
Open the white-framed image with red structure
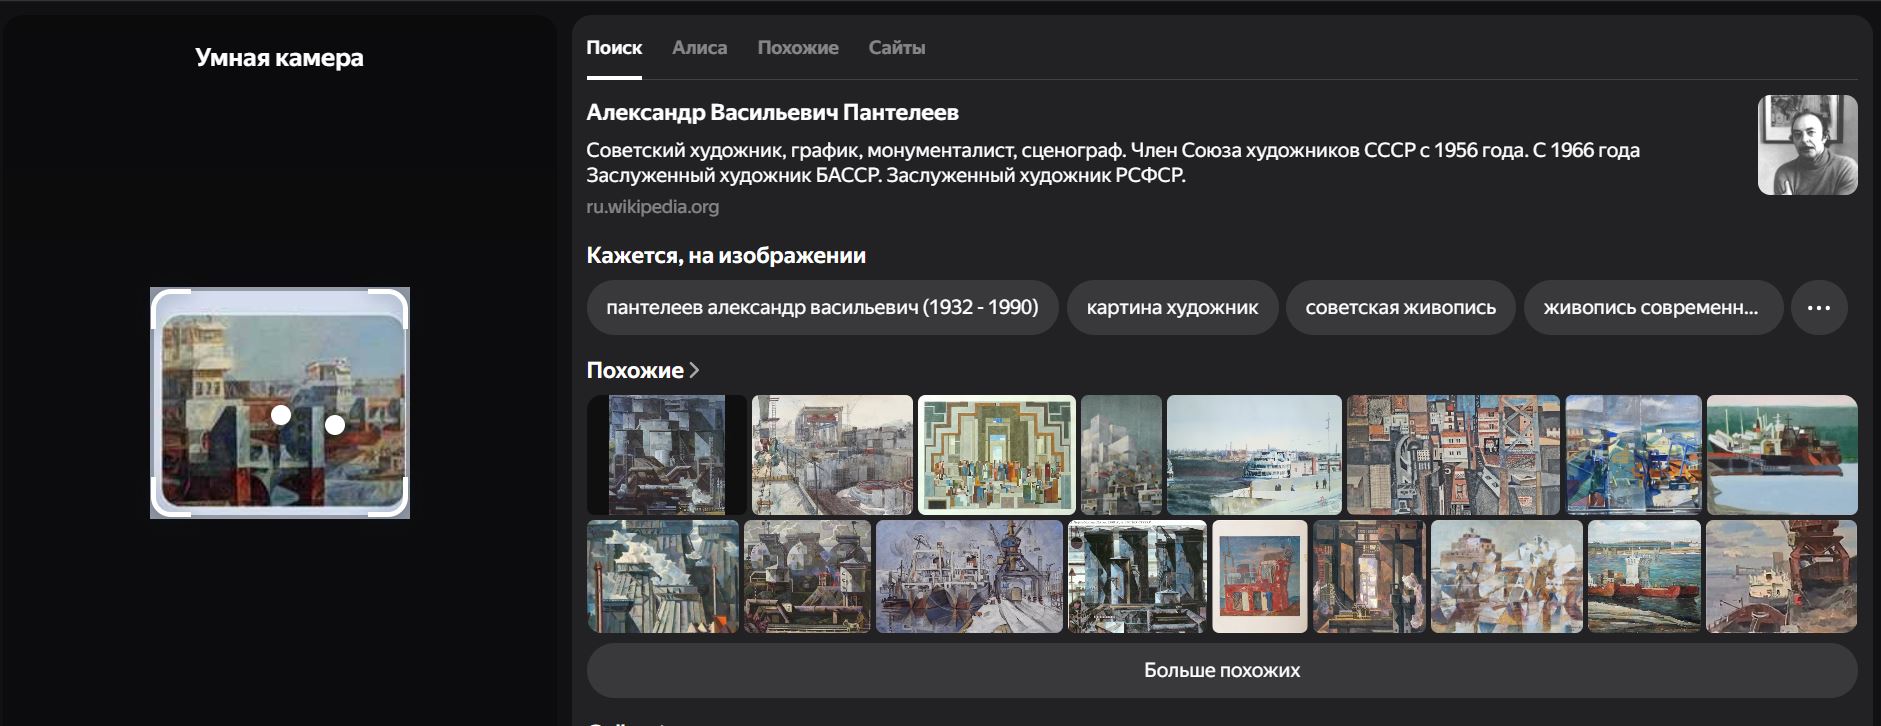click(1259, 576)
